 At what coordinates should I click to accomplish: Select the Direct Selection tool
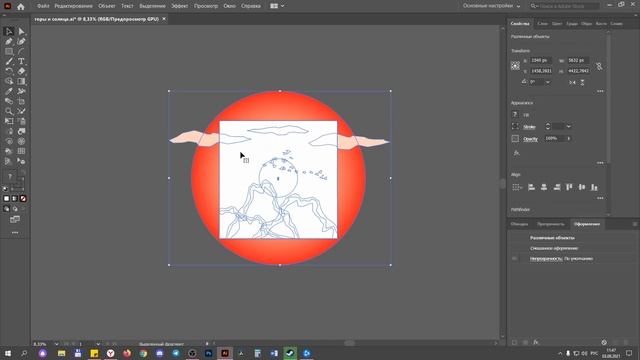(22, 31)
